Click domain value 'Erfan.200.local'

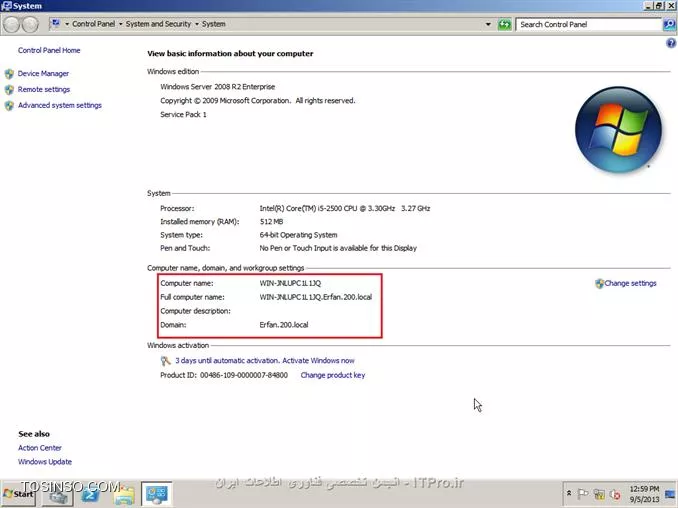tap(284, 325)
